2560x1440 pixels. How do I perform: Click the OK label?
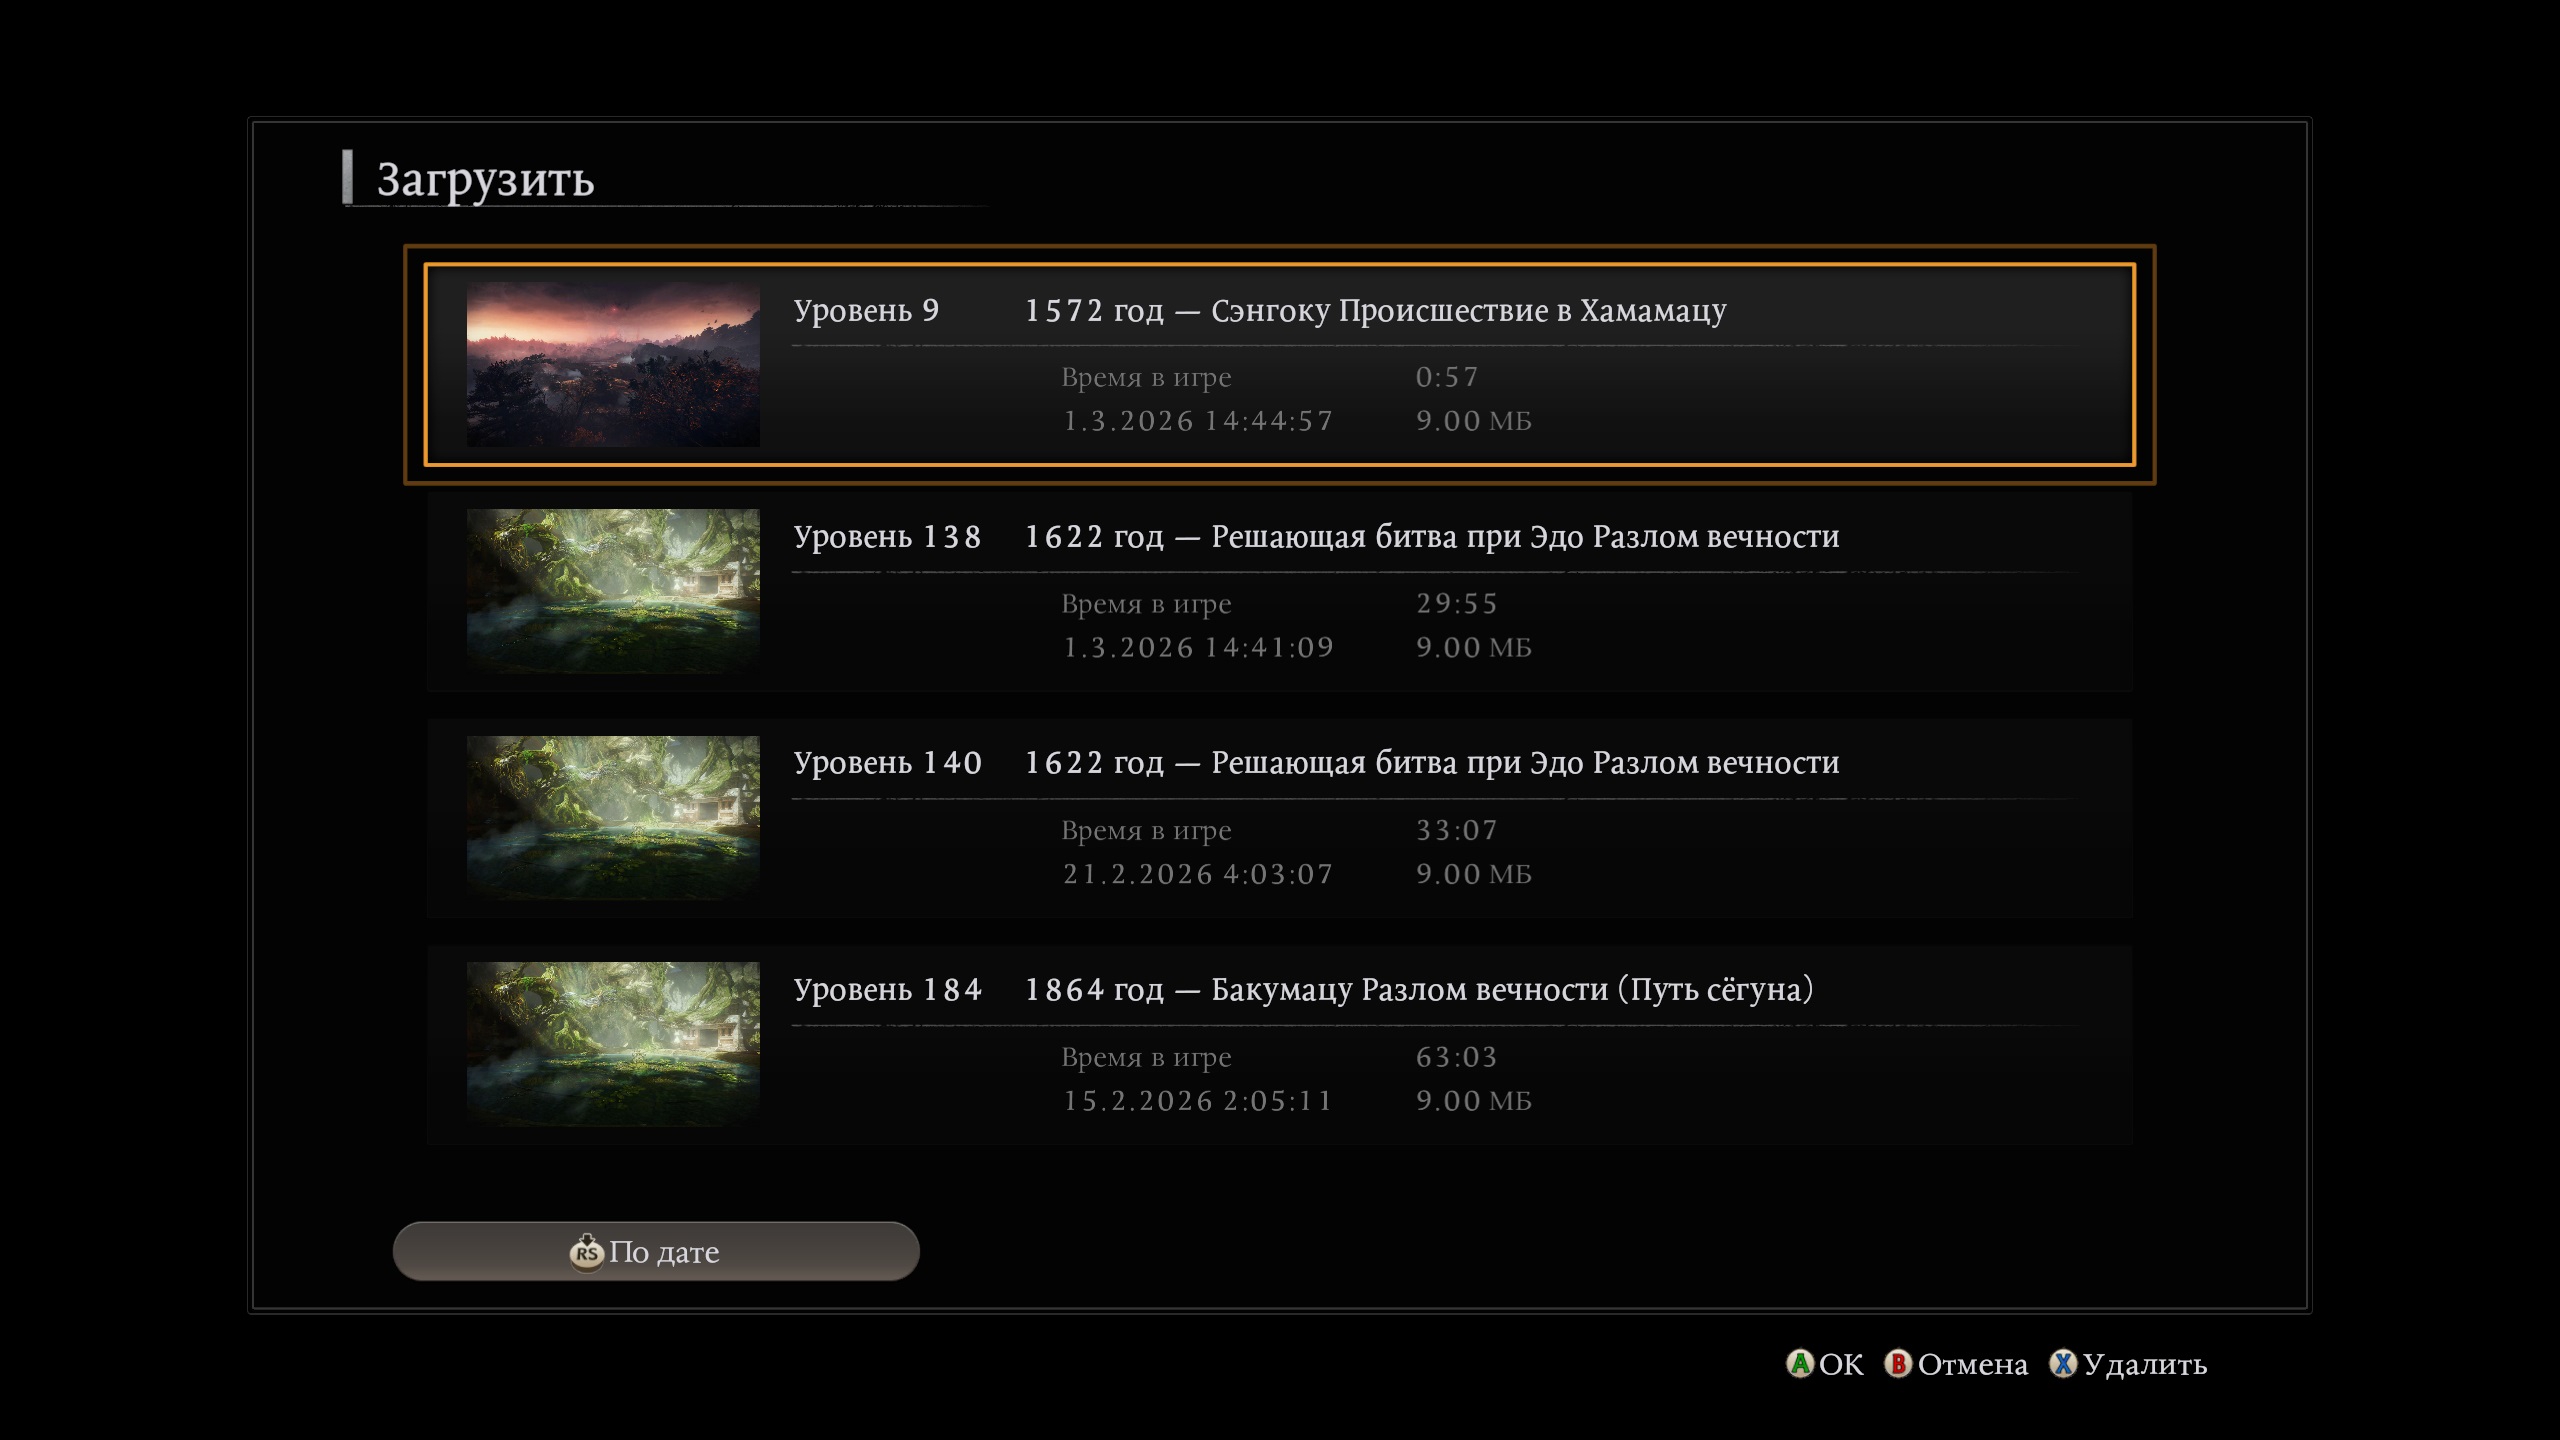[1841, 1365]
